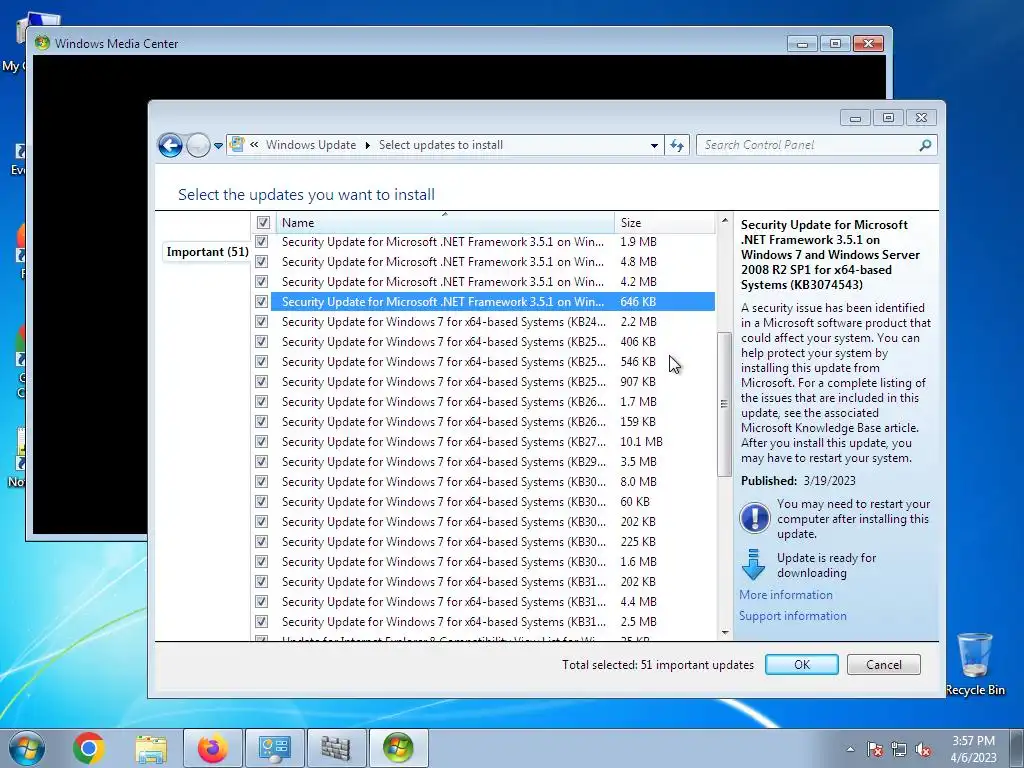
Task: Switch to Windows Media Center taskbar item
Action: click(x=398, y=748)
